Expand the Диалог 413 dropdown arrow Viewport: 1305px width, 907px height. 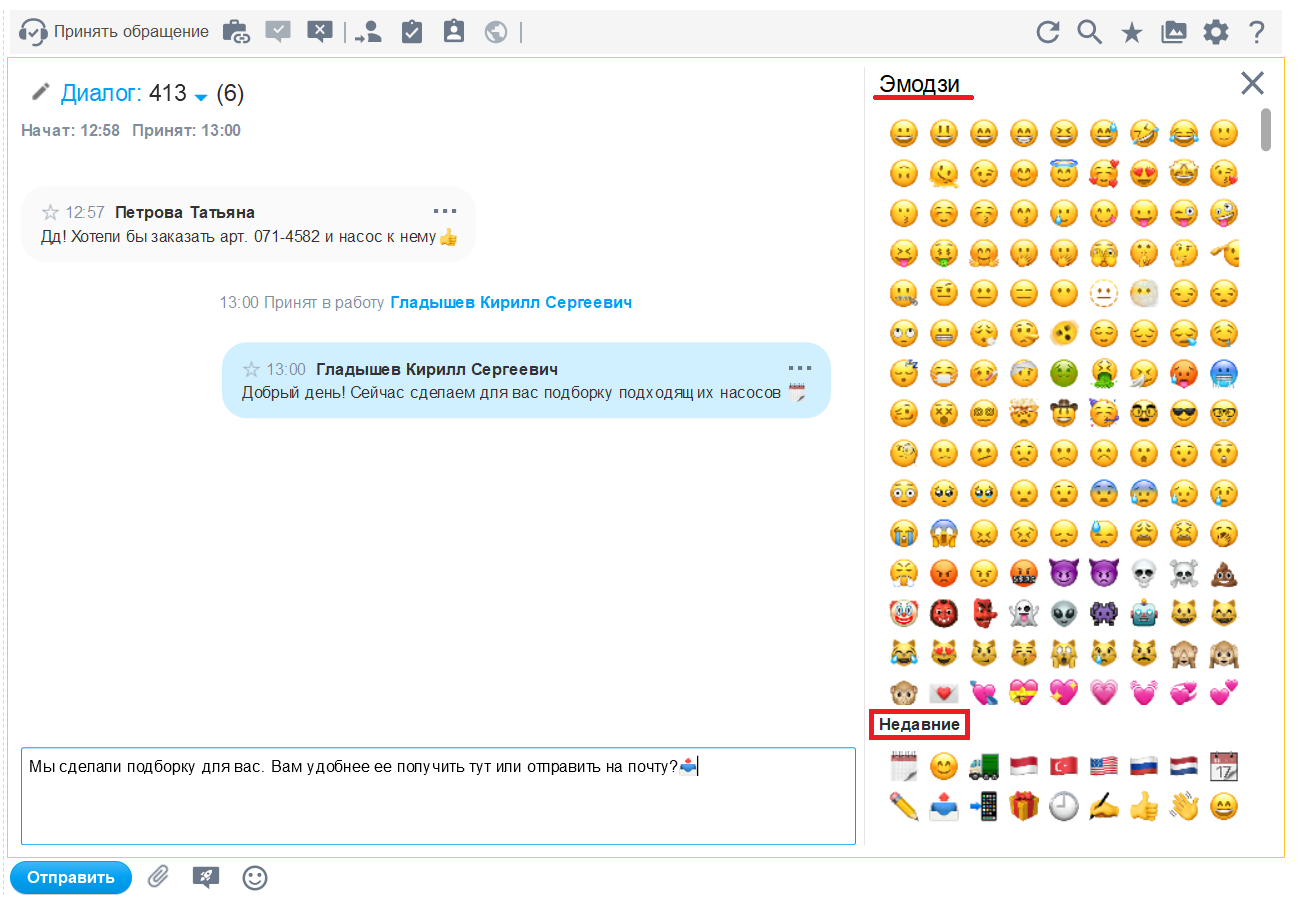201,97
